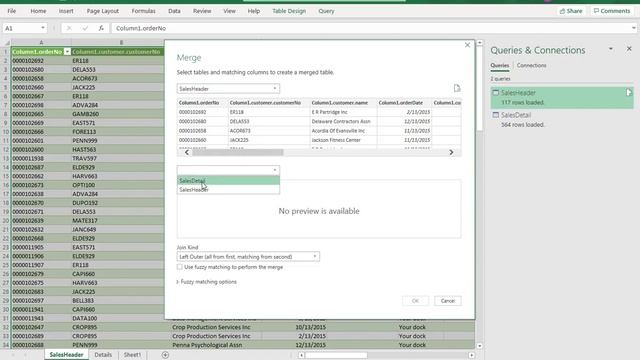This screenshot has width=640, height=360.
Task: Open the Column1.orderNo filter dropdown in header
Action: [67, 52]
